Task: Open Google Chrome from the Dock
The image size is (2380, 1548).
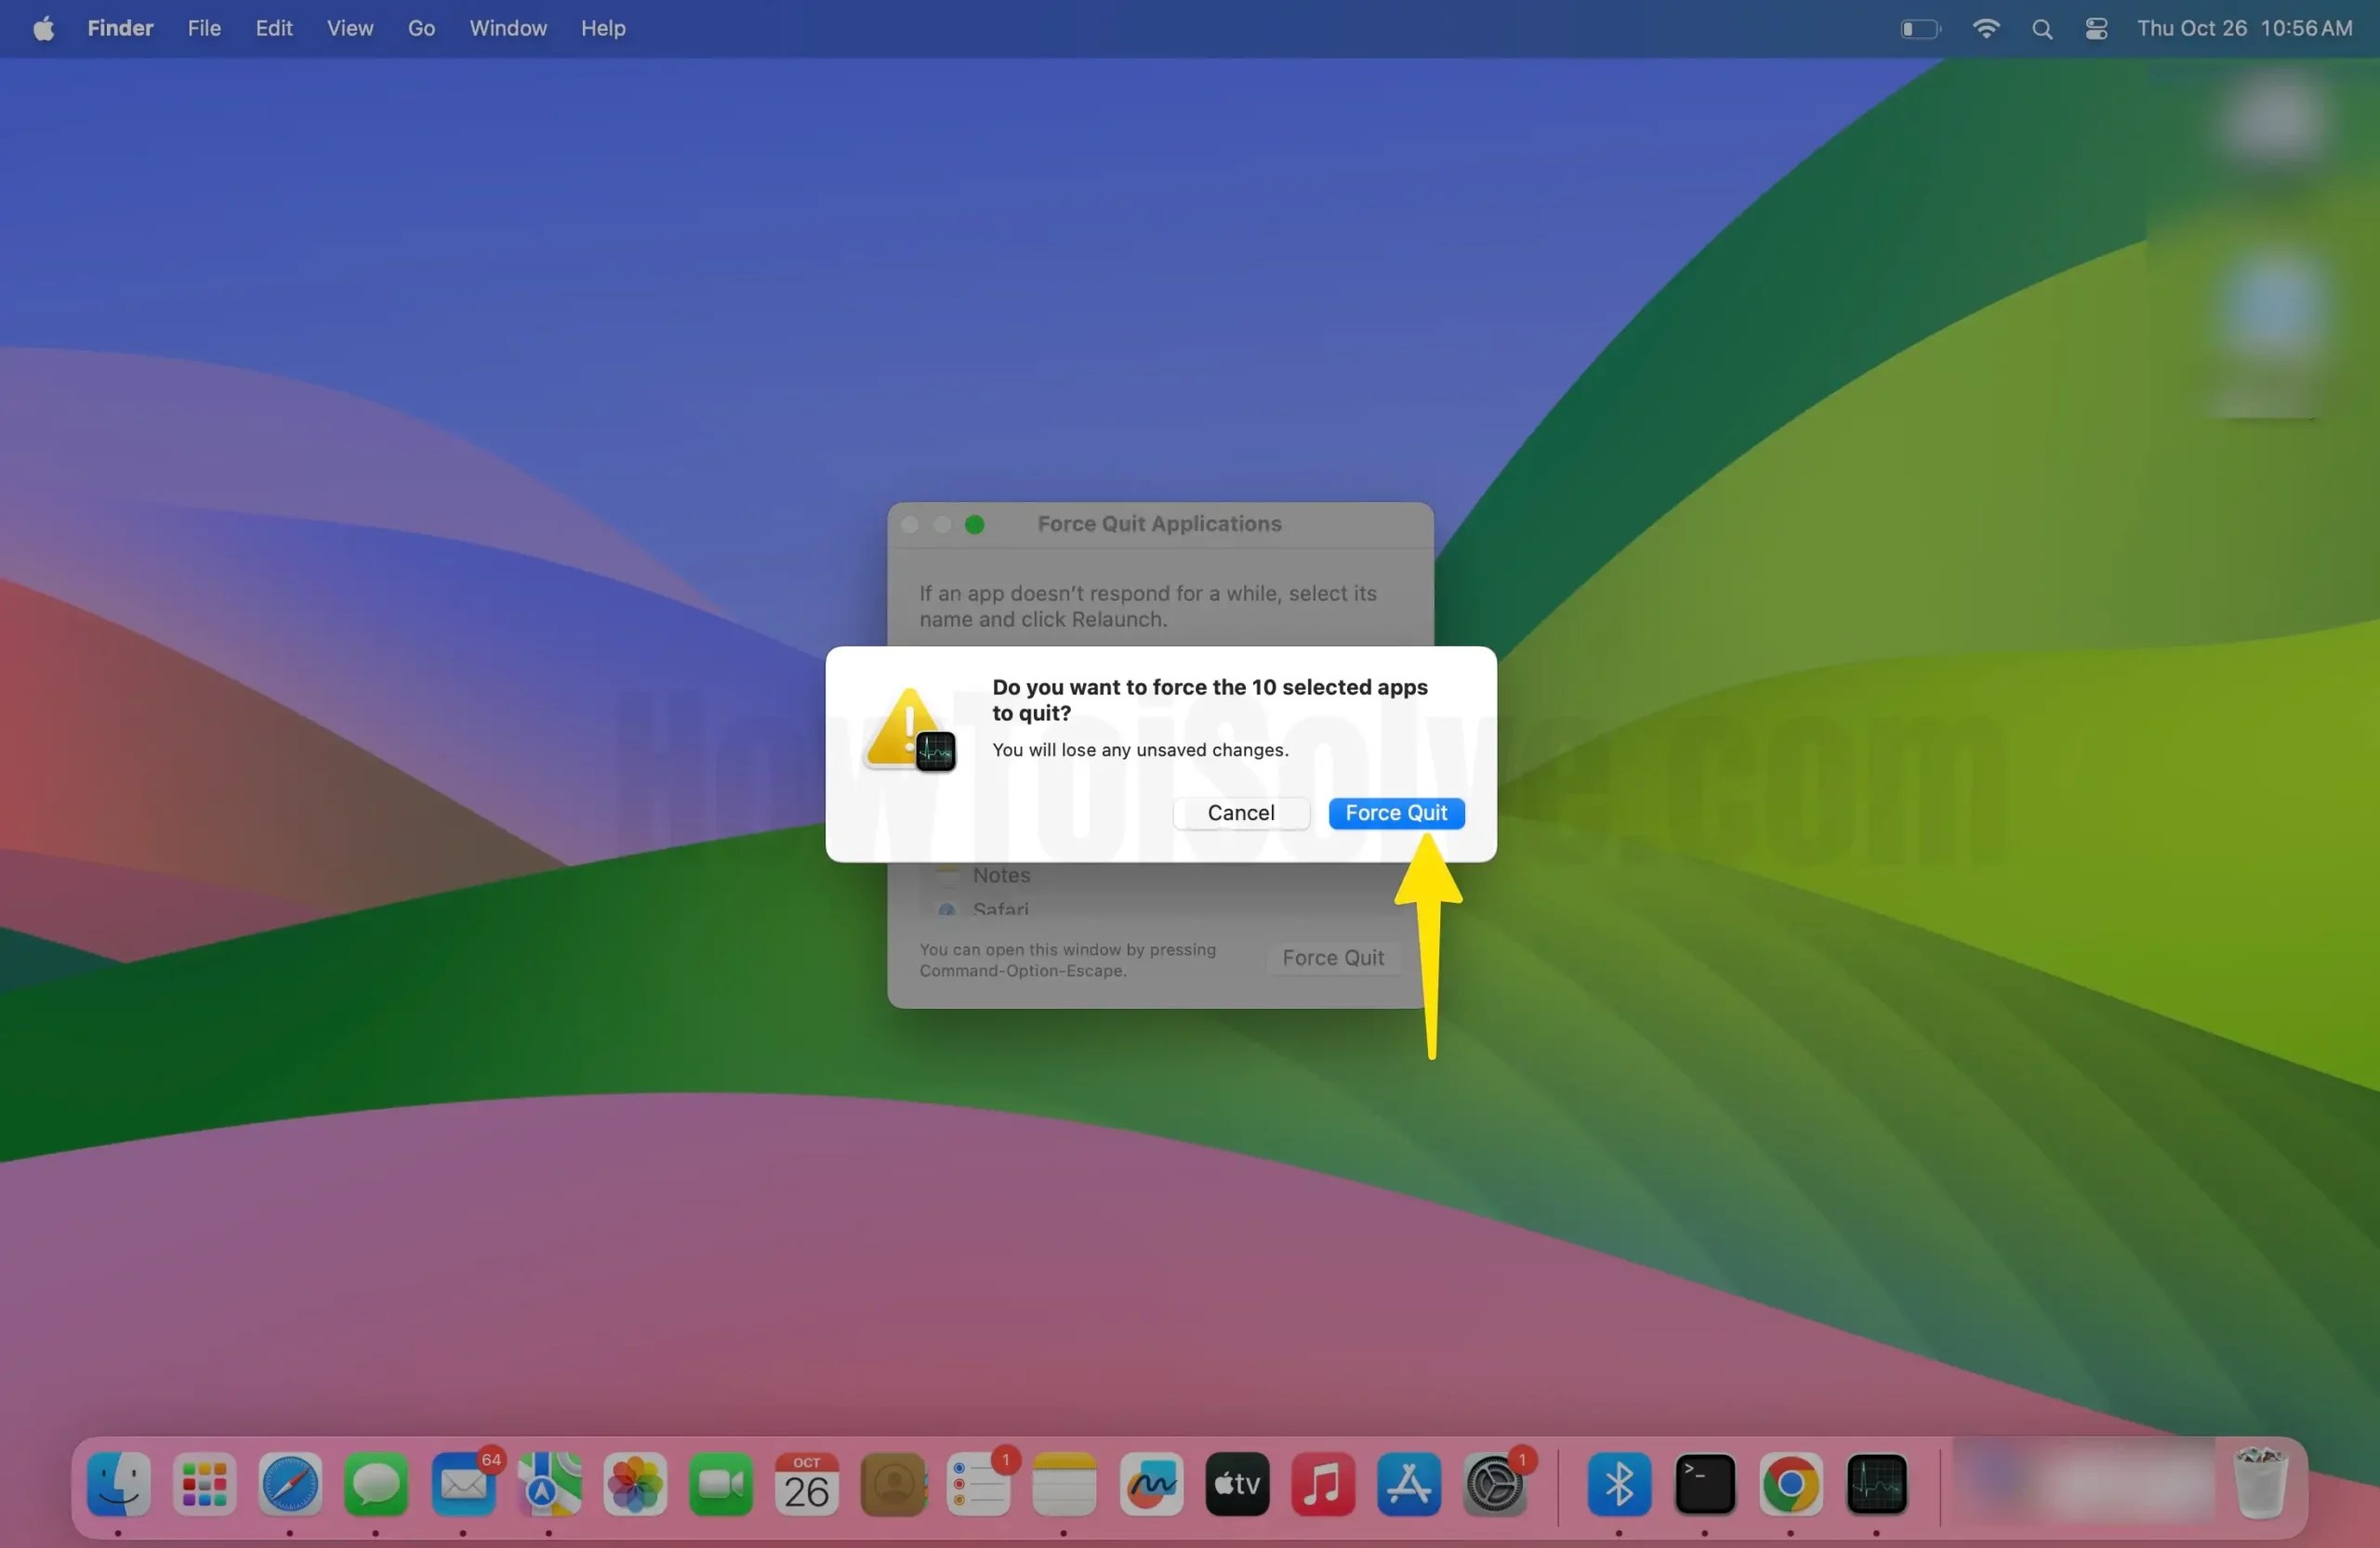Action: [x=1791, y=1486]
